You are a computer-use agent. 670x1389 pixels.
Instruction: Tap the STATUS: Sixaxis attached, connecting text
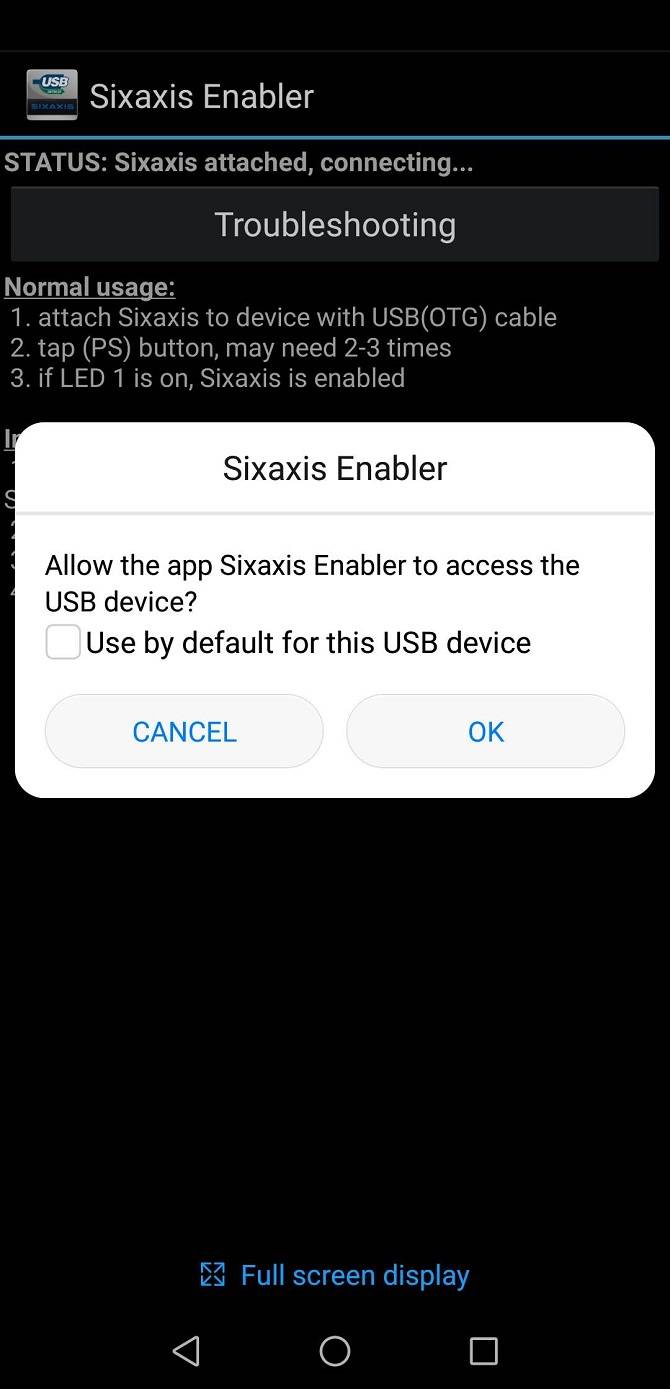pyautogui.click(x=239, y=162)
